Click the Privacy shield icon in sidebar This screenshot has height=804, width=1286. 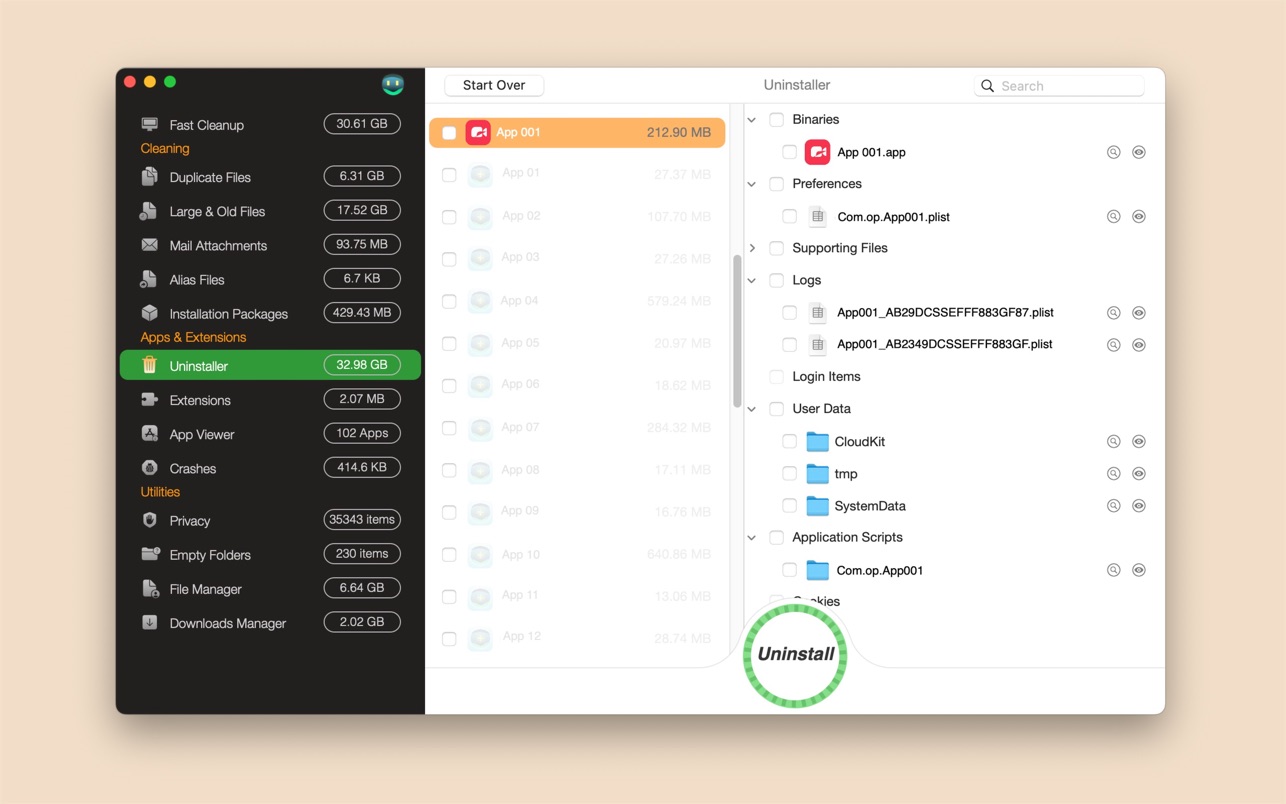(150, 520)
